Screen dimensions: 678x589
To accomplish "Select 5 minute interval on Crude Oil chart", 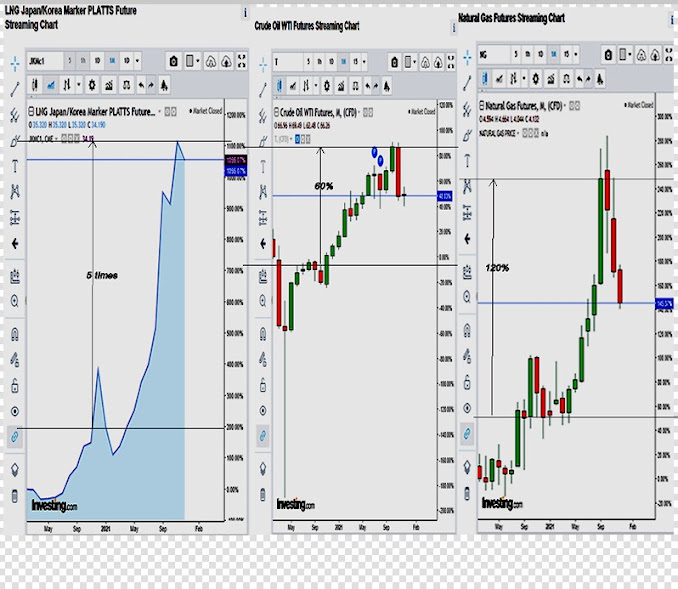I will coord(308,62).
